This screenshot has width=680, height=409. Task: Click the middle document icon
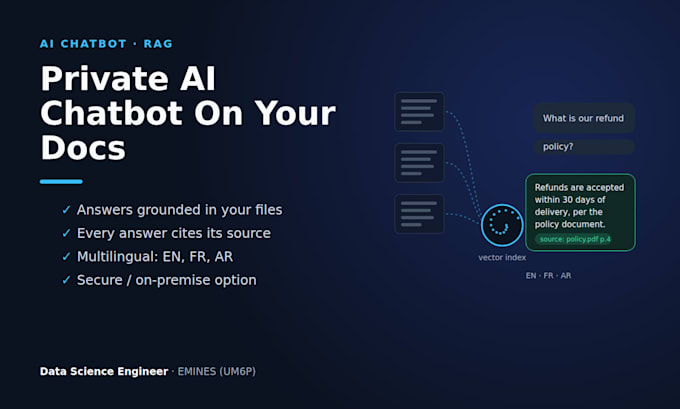point(419,163)
